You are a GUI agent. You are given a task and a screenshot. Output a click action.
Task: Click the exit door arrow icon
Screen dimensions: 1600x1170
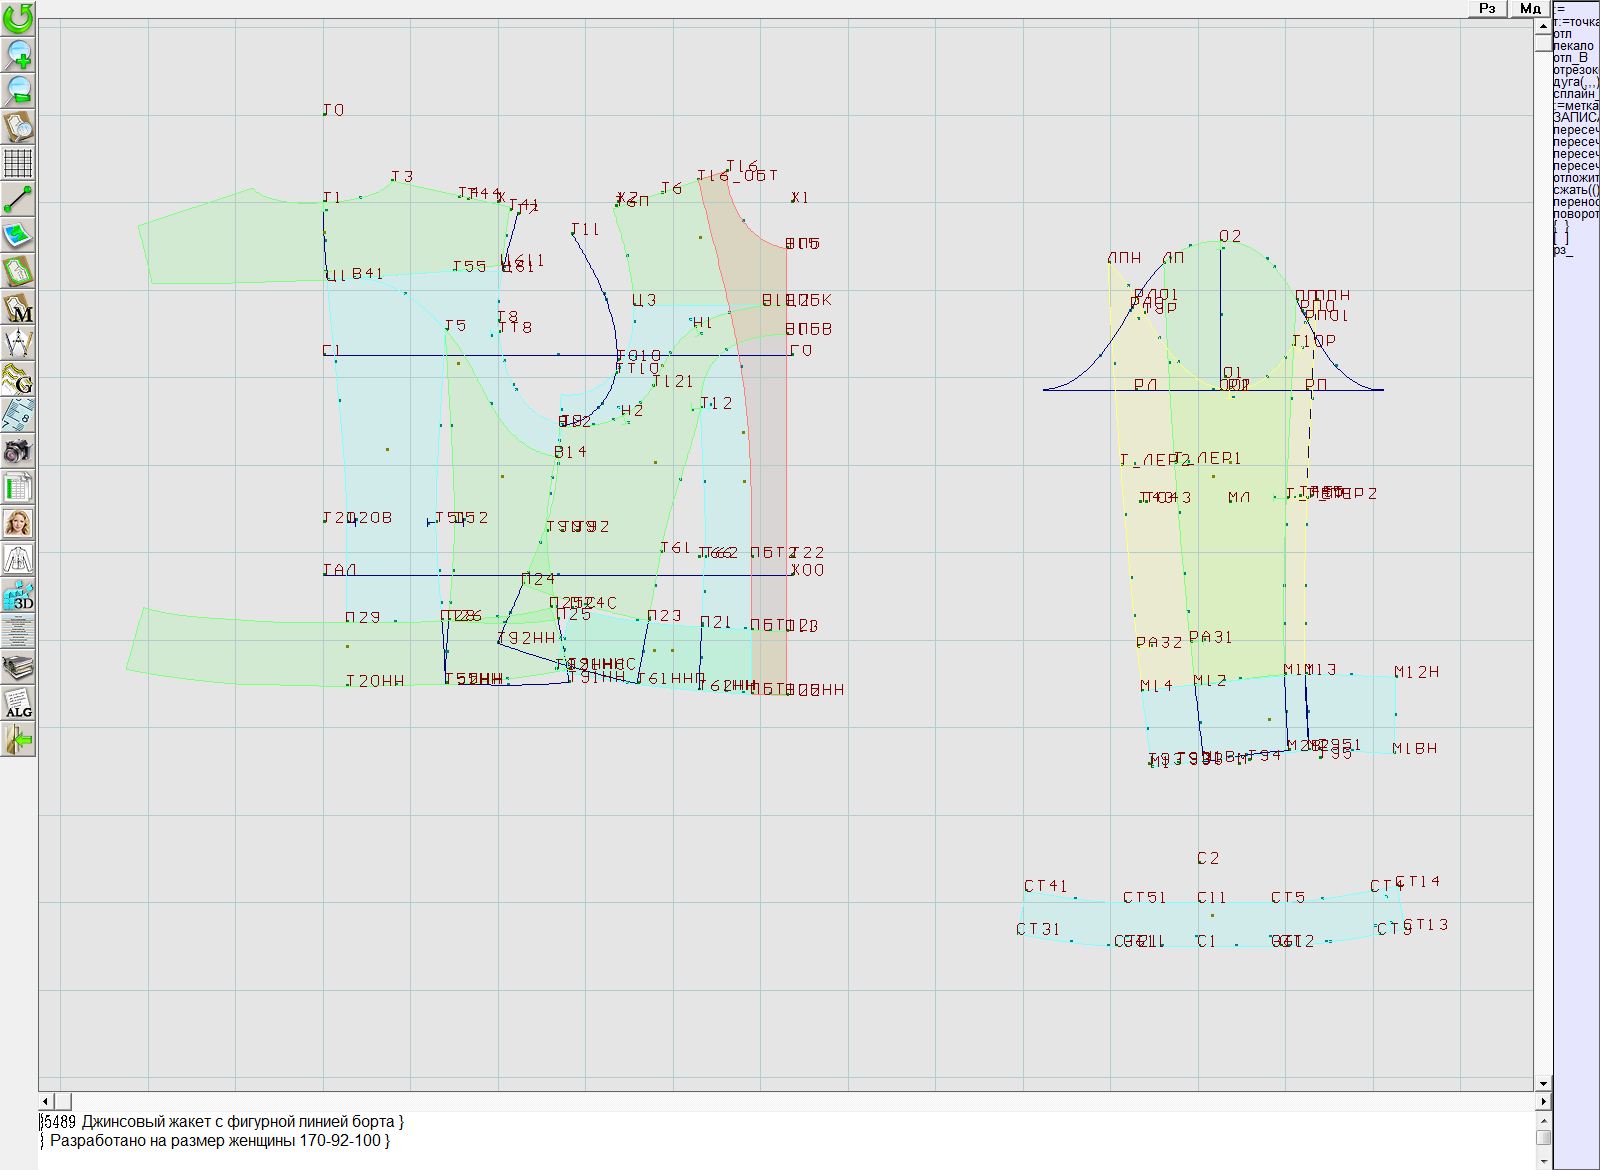pyautogui.click(x=18, y=740)
